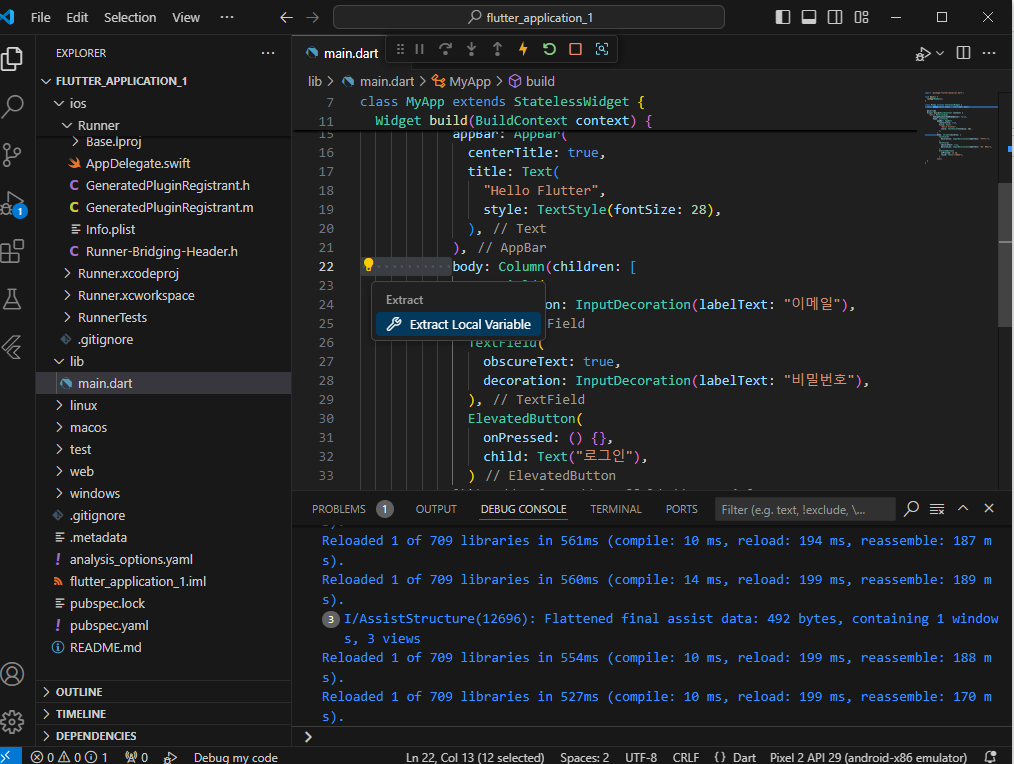
Task: Click UTF-8 encoding status item
Action: tap(641, 757)
